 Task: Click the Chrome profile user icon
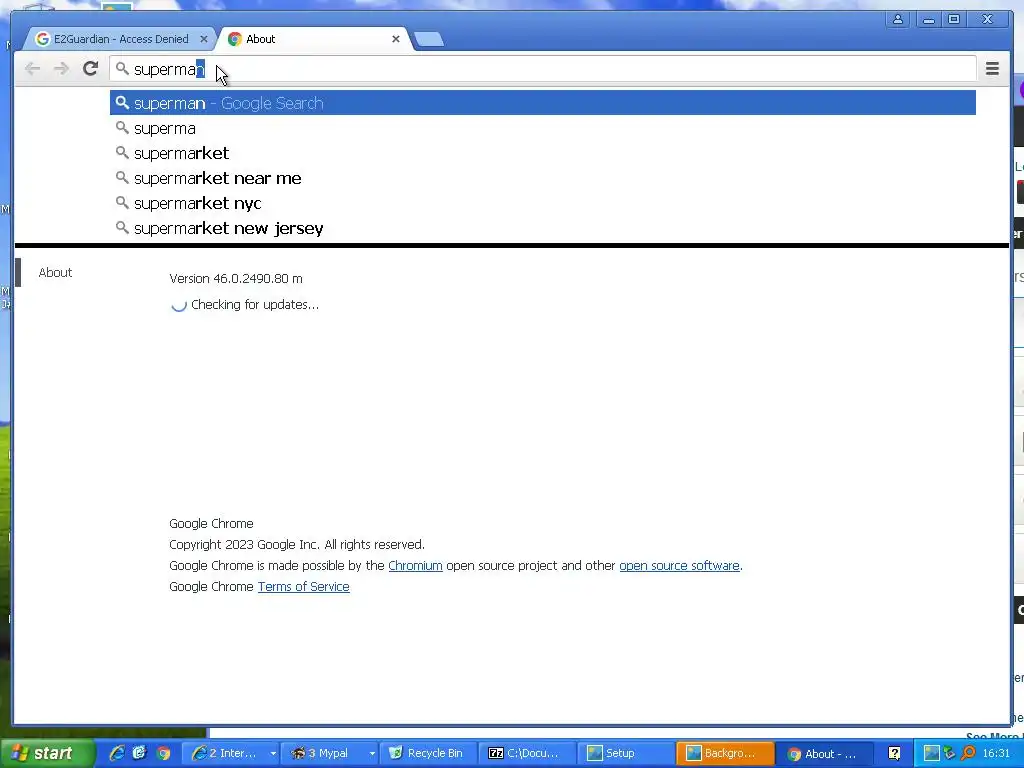click(x=898, y=20)
